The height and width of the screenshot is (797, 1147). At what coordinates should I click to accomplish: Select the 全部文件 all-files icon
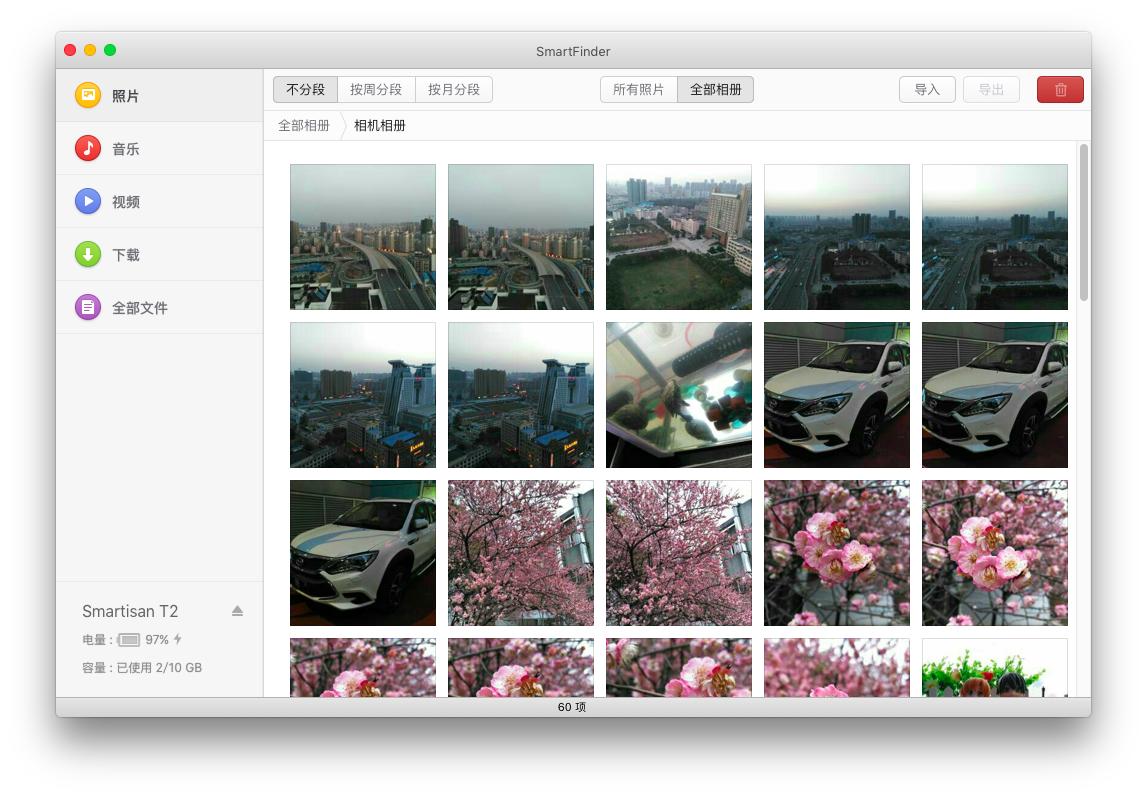[89, 307]
